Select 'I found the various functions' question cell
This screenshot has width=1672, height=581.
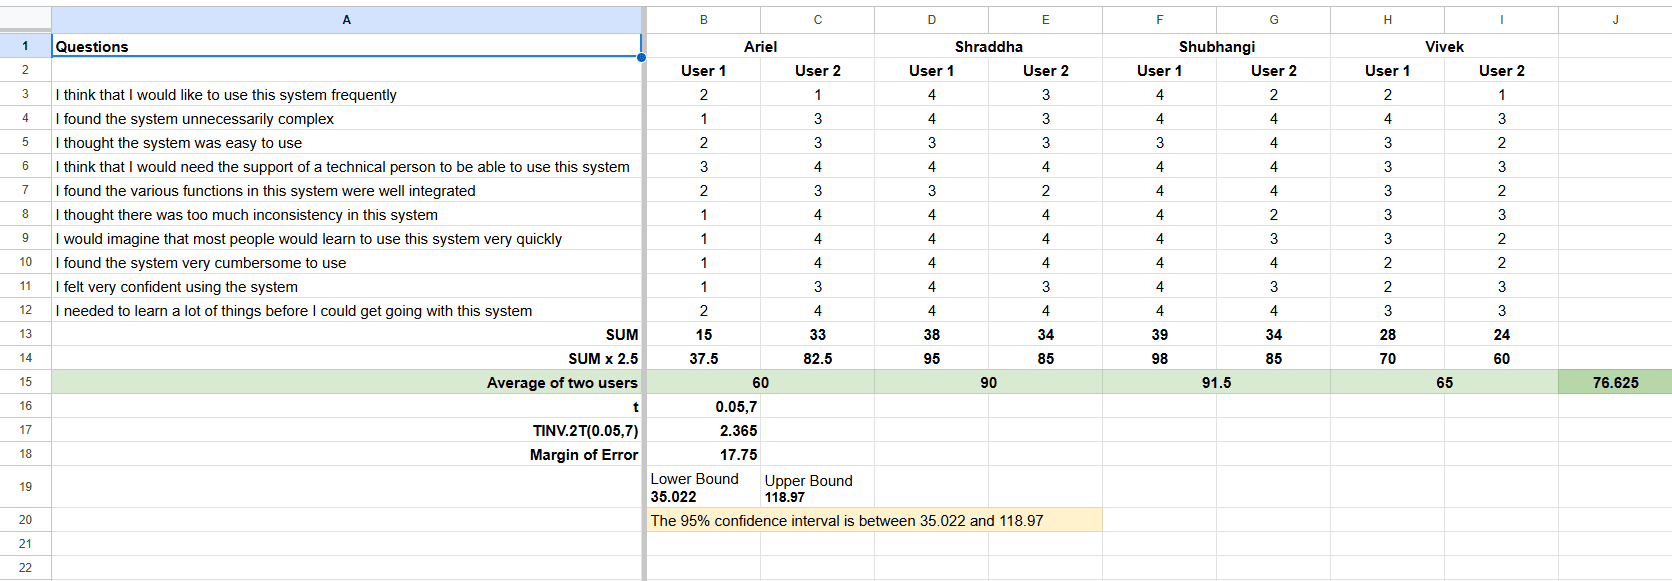pos(346,190)
